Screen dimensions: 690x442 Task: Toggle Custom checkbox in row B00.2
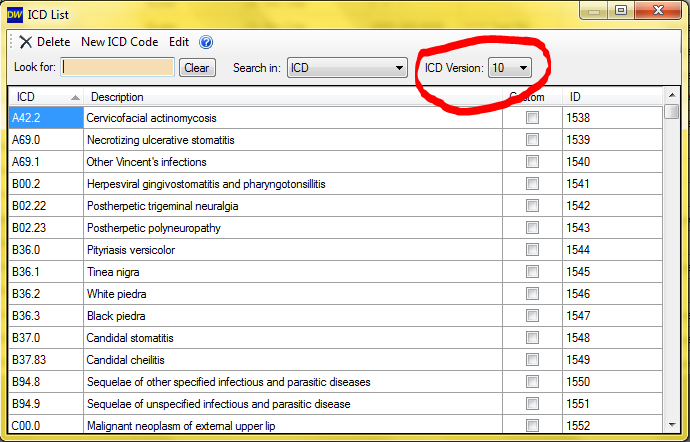pos(532,184)
